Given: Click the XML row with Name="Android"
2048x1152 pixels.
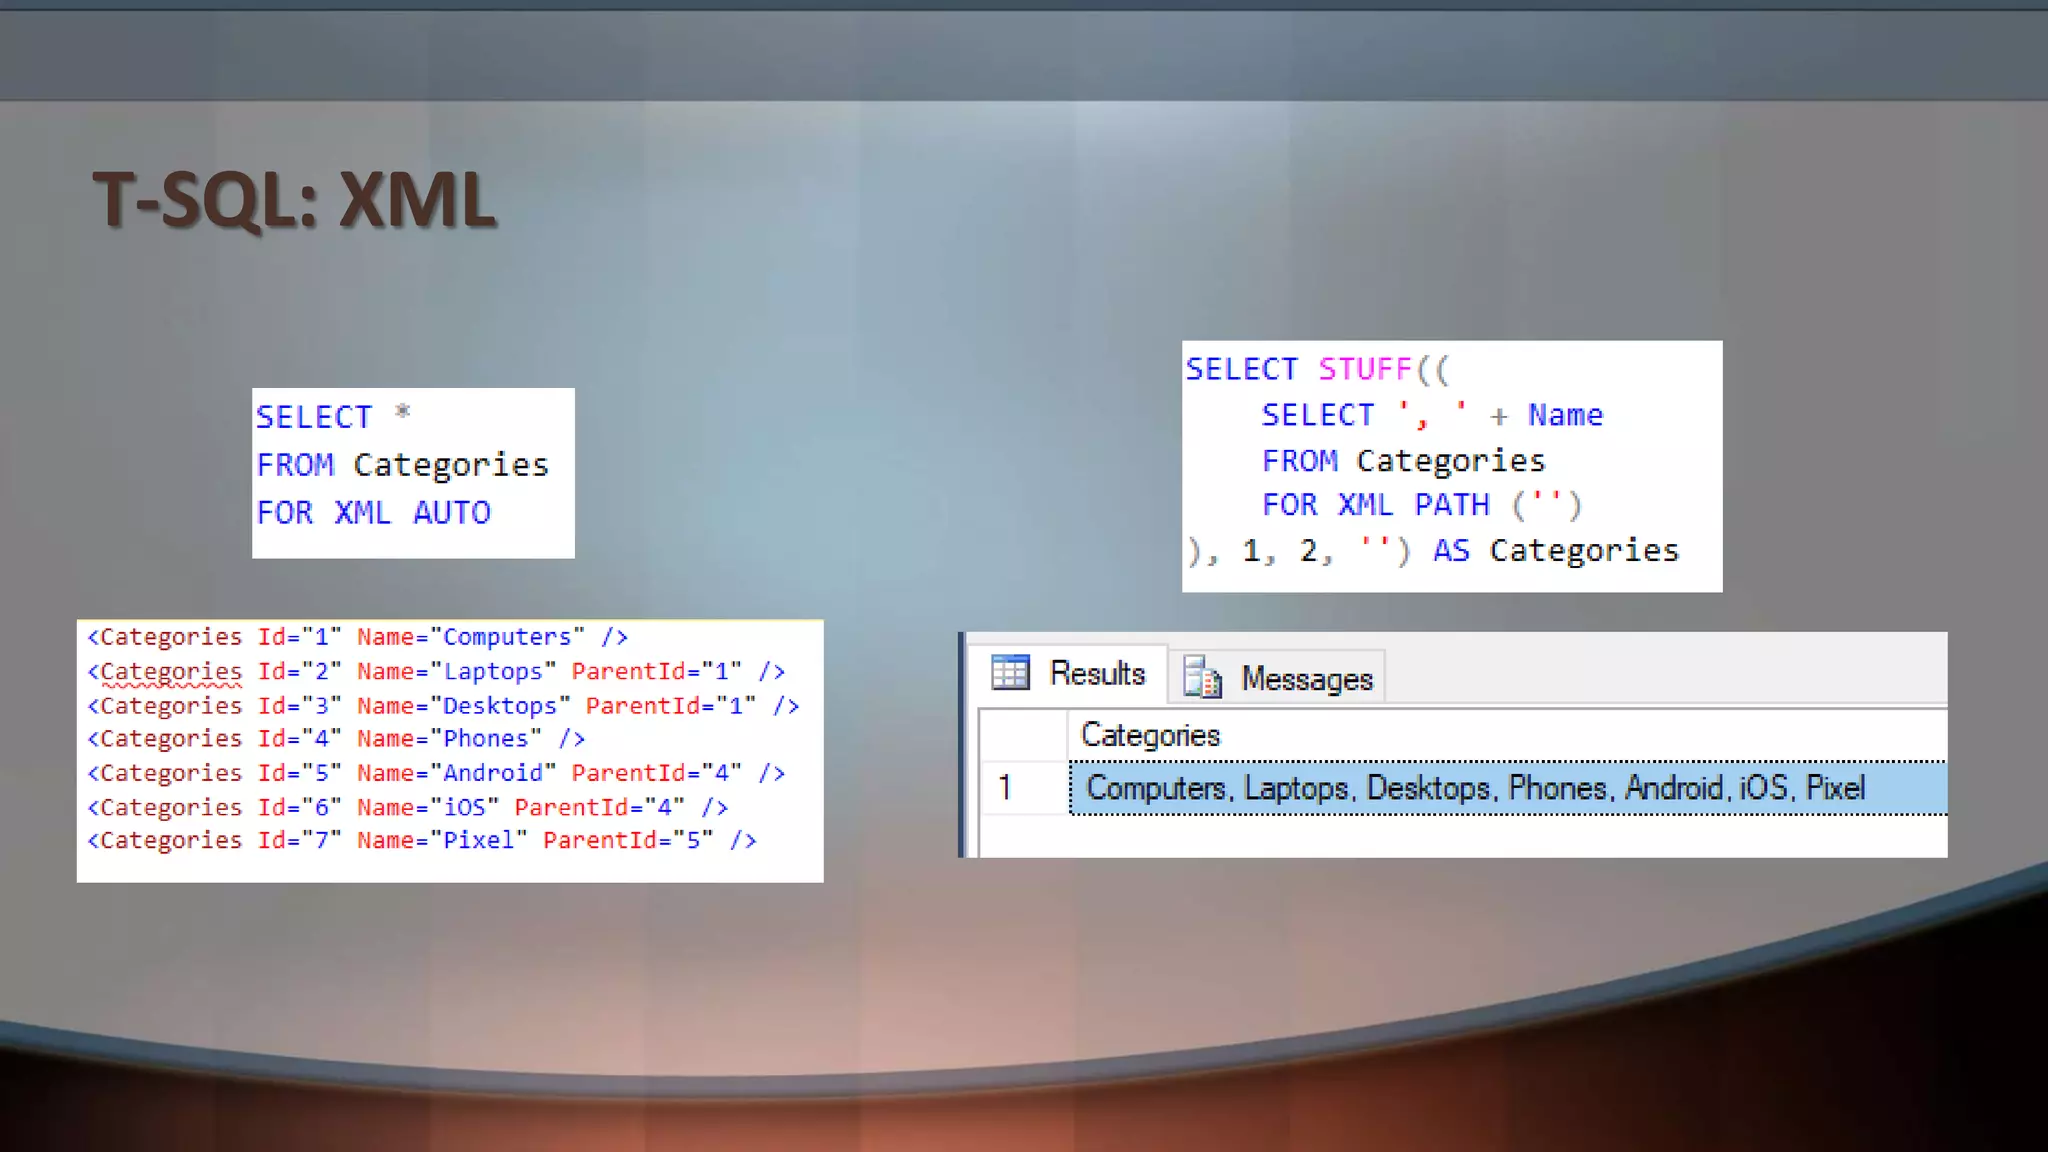Looking at the screenshot, I should (x=436, y=773).
